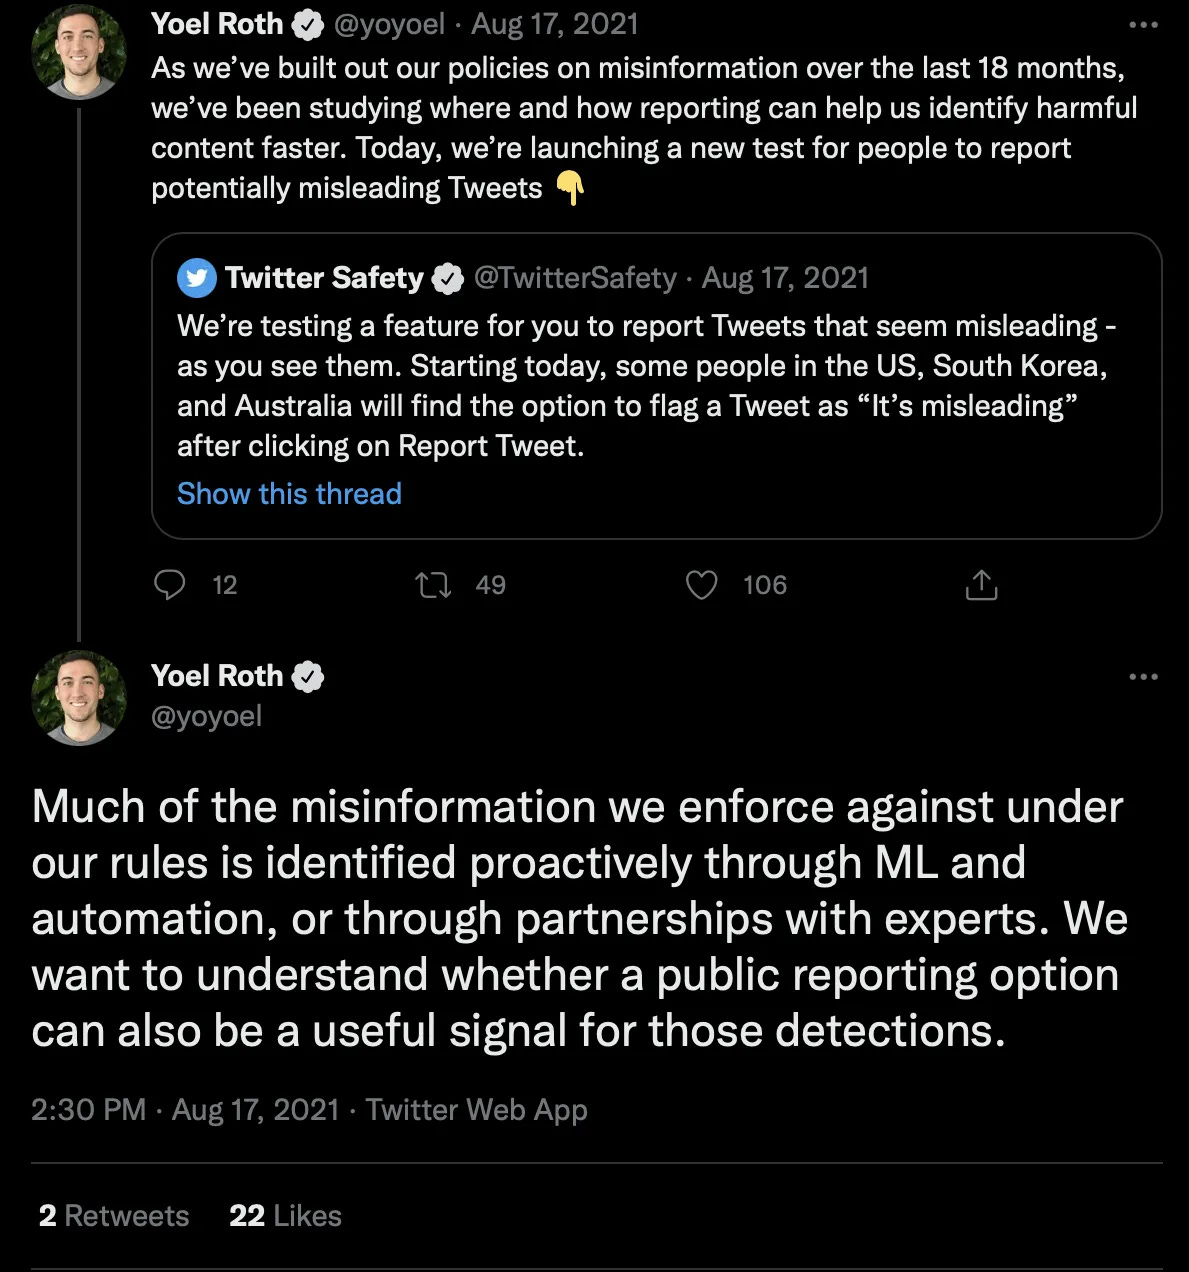View the 2 Retweets list
Viewport: 1189px width, 1272px height.
point(114,1216)
